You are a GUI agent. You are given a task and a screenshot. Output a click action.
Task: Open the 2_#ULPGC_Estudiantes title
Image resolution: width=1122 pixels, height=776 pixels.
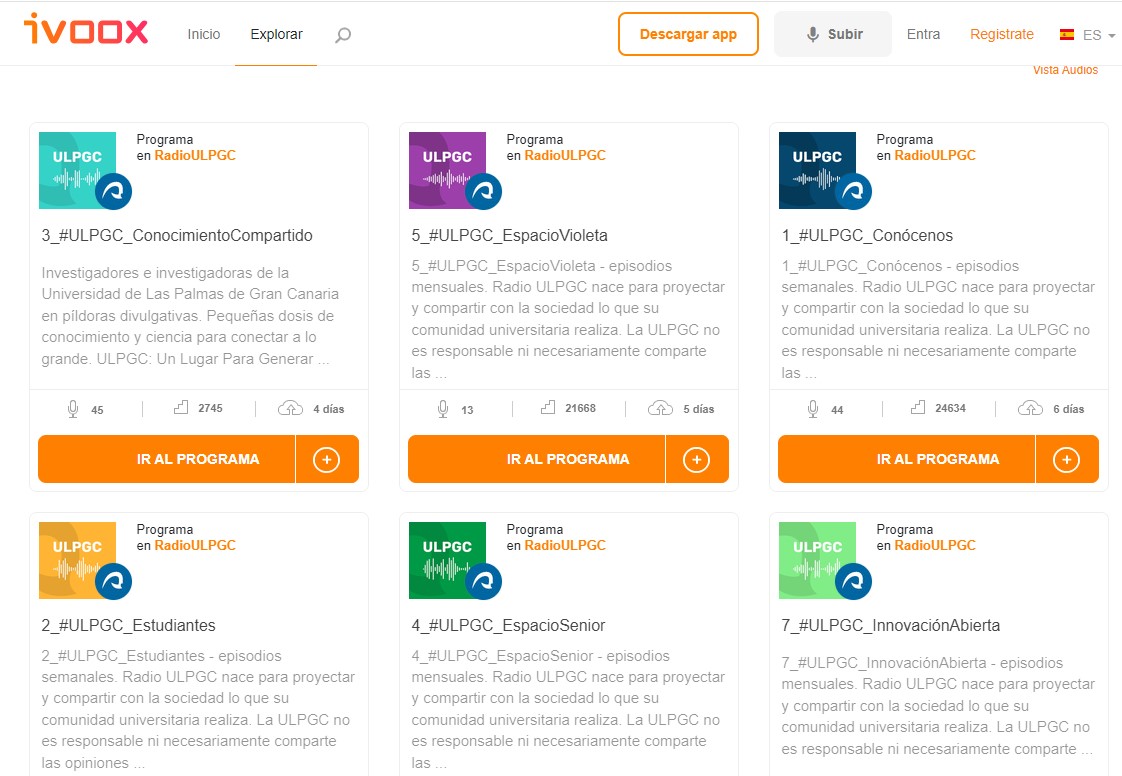tap(128, 626)
